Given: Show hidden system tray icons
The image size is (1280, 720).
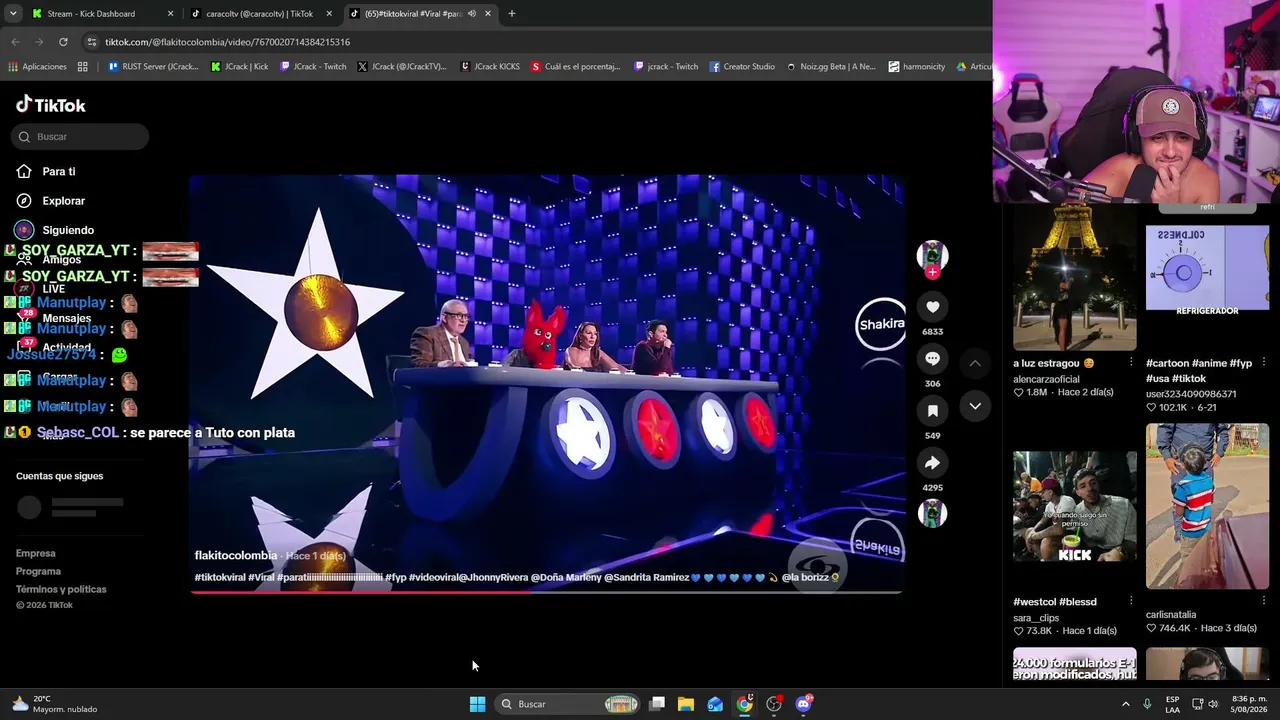Looking at the screenshot, I should coord(1125,704).
